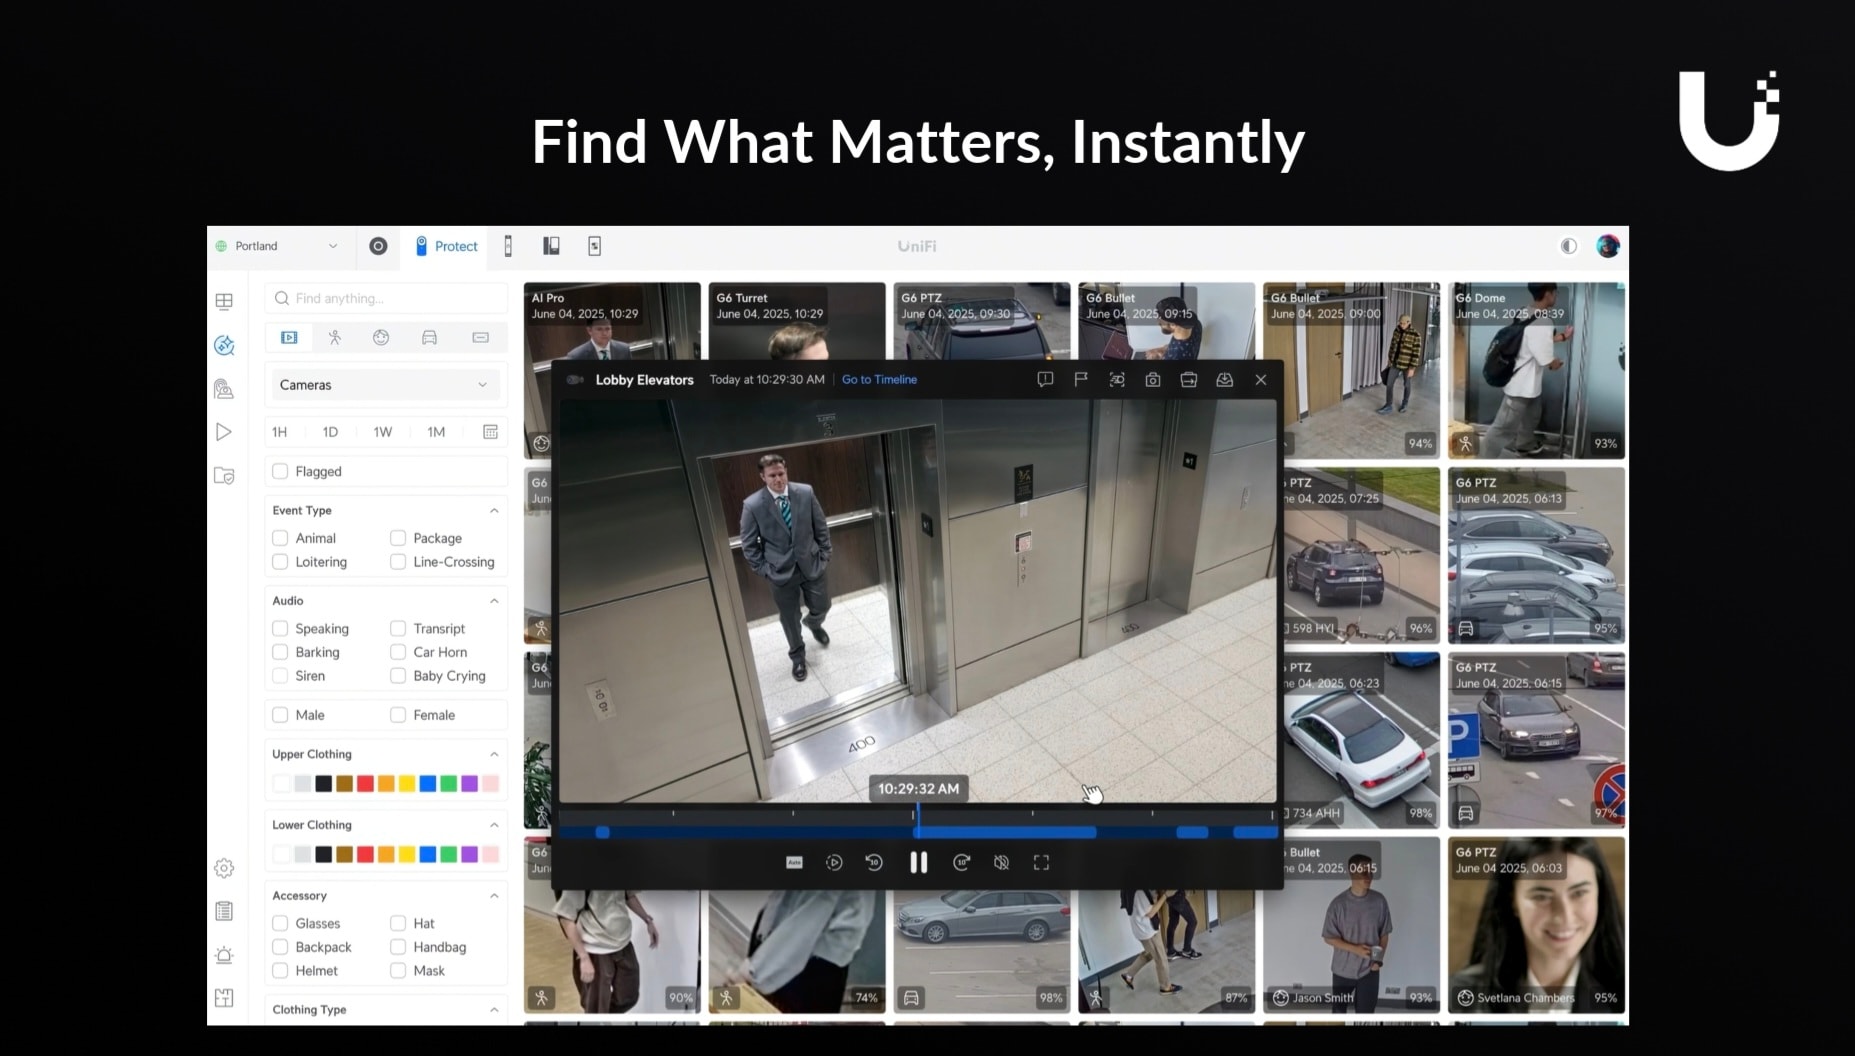Click in the Find anything search field
The width and height of the screenshot is (1855, 1056).
pyautogui.click(x=386, y=298)
